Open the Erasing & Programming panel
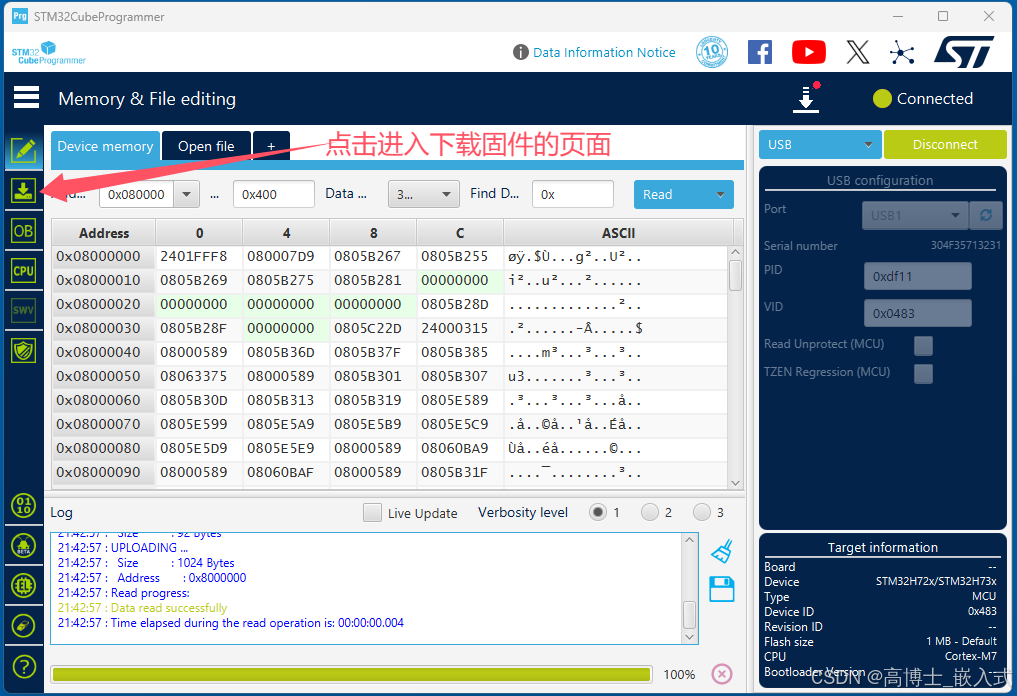Screen dimensions: 1017x696 click(x=24, y=190)
